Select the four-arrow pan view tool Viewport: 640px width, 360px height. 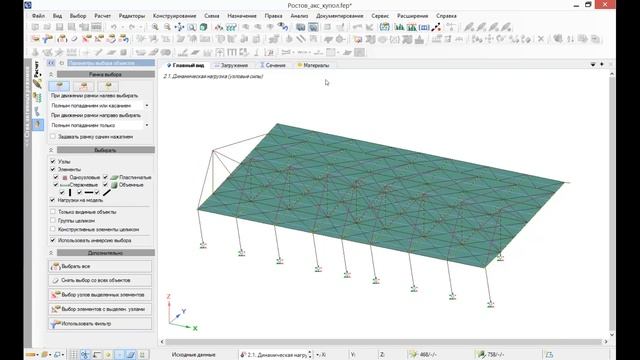pyautogui.click(x=179, y=27)
